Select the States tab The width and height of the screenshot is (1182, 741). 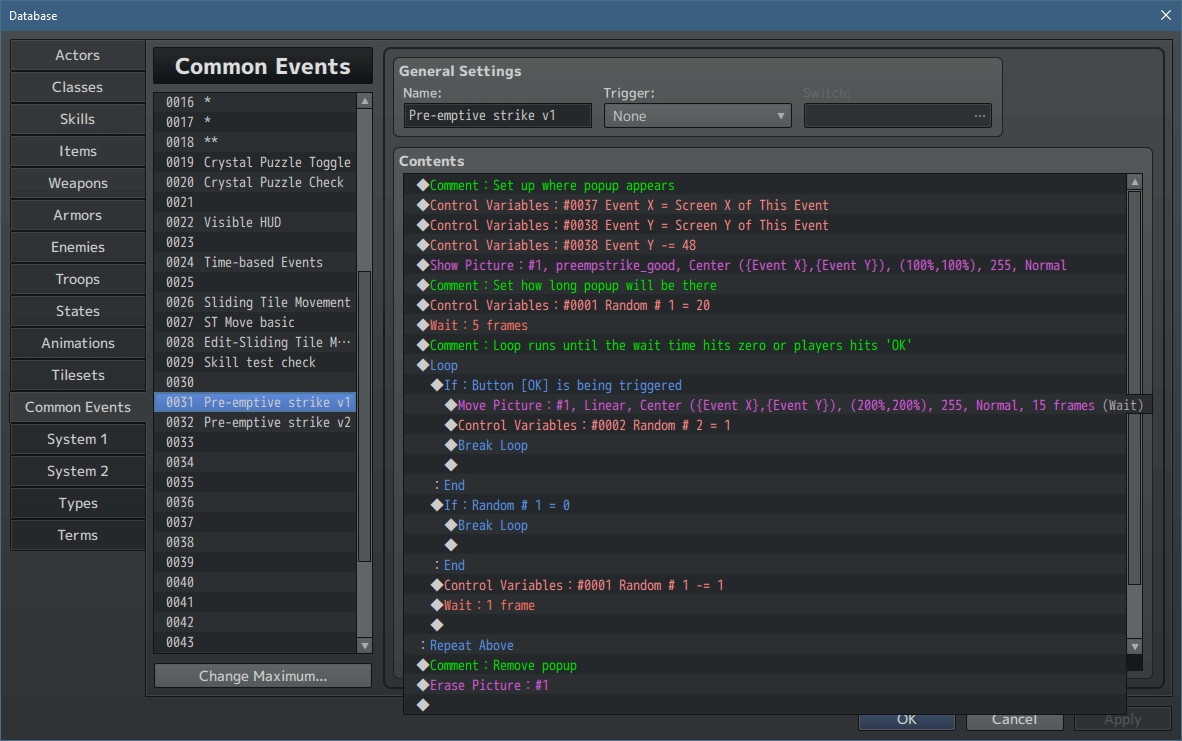(78, 311)
